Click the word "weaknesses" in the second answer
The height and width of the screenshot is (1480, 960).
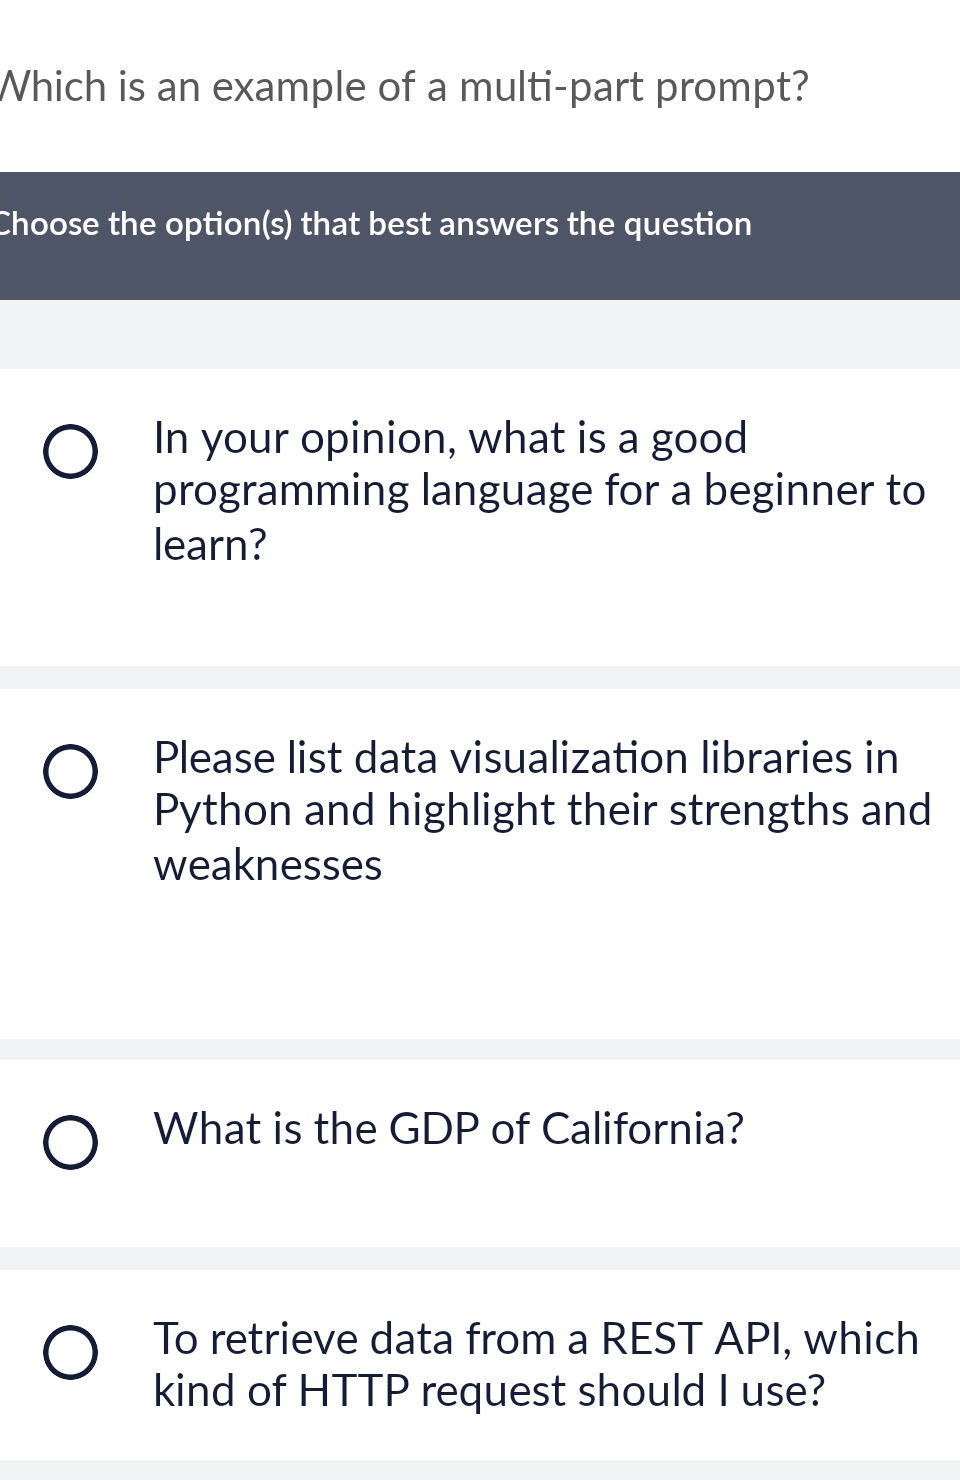point(268,865)
